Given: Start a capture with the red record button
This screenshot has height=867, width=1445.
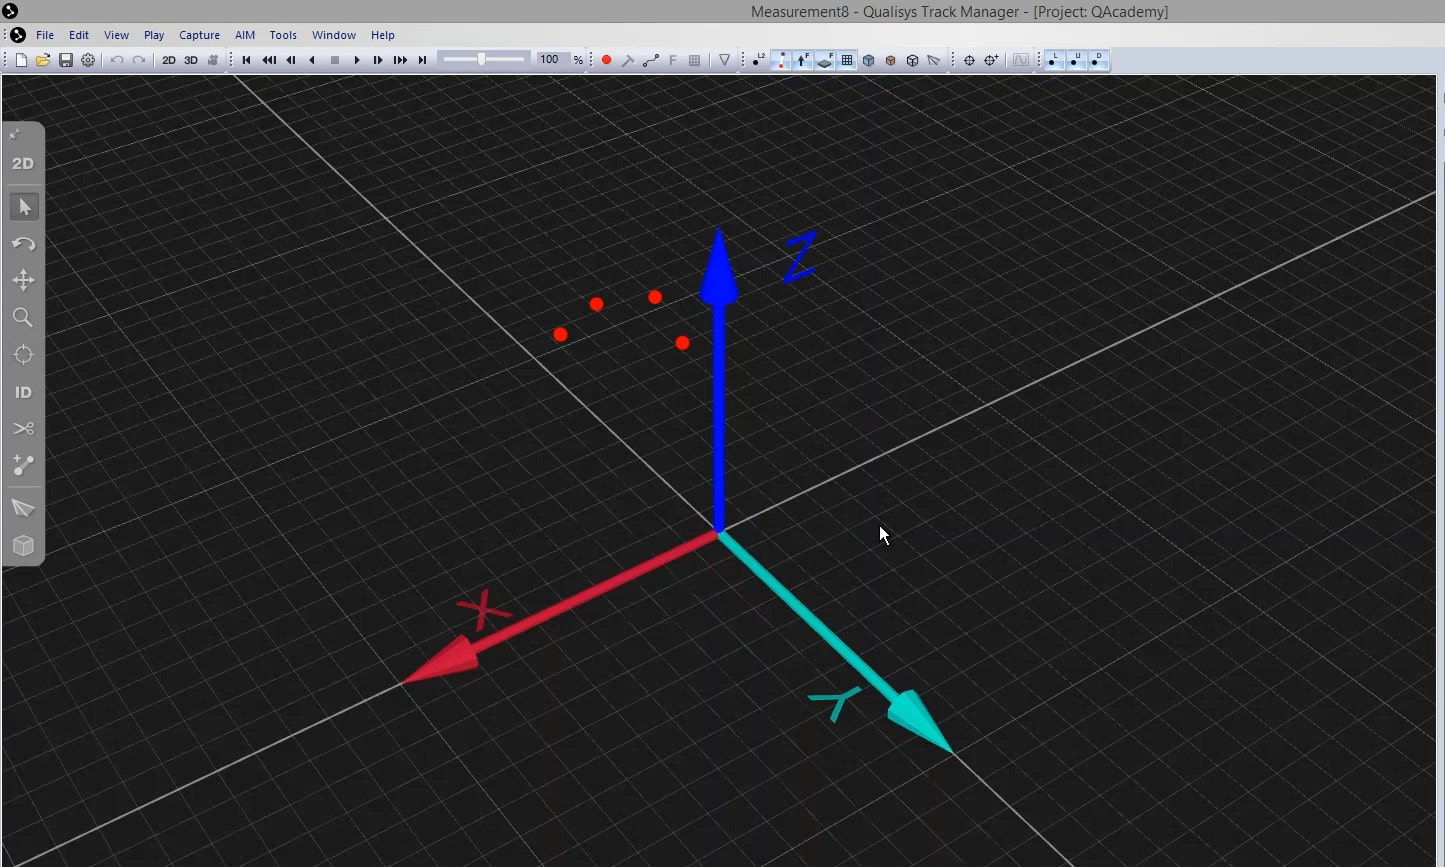Looking at the screenshot, I should [606, 60].
